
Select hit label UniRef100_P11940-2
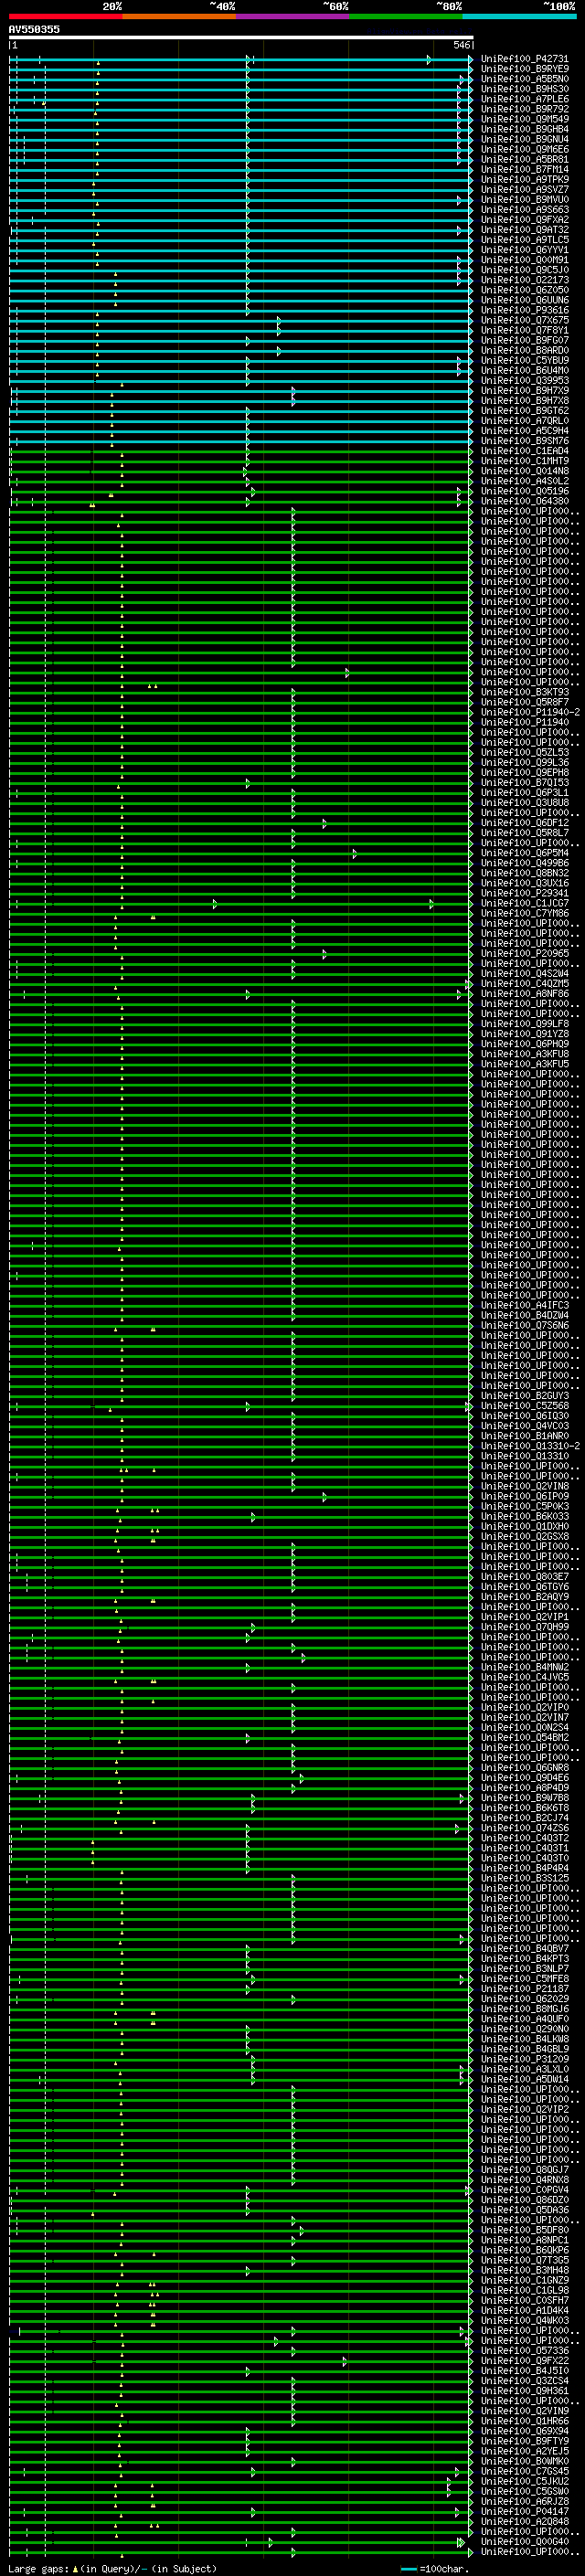530,712
